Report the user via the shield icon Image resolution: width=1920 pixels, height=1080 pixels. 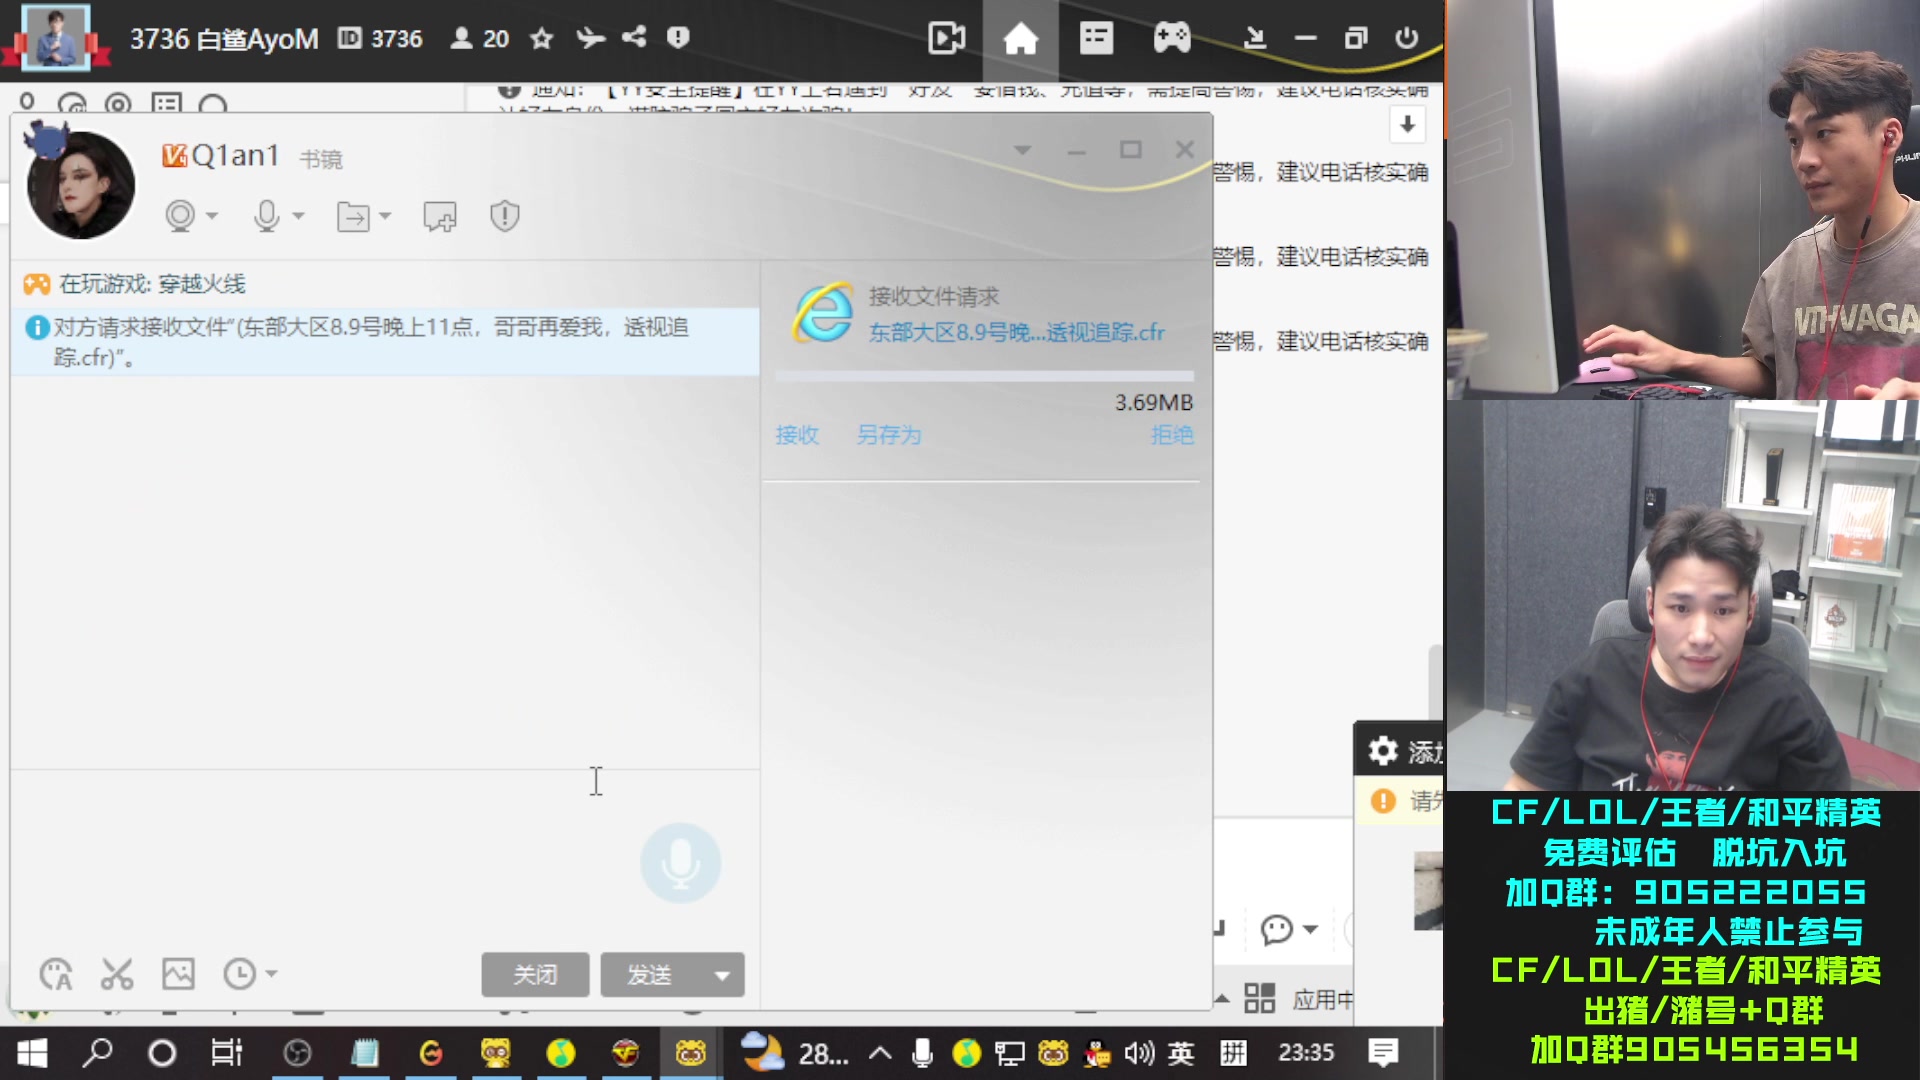coord(504,217)
